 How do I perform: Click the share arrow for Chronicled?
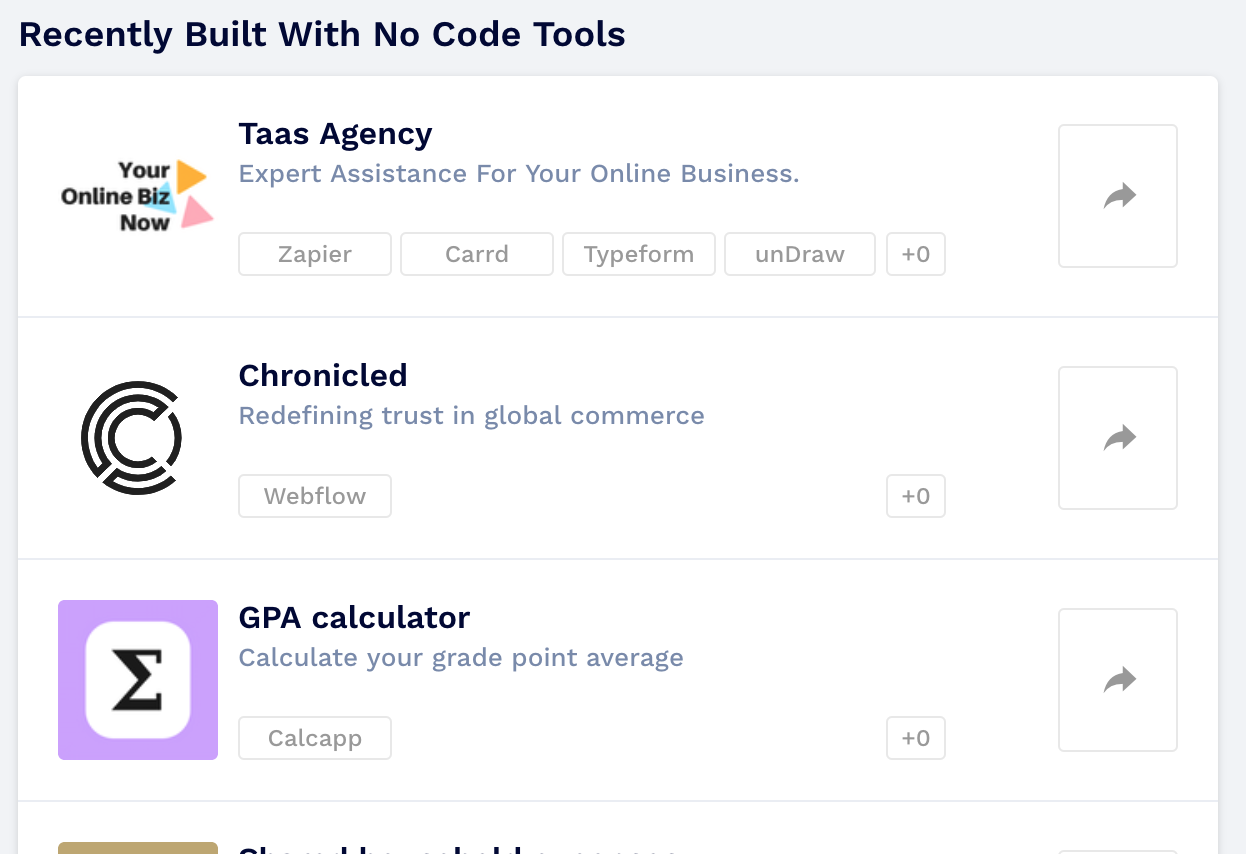[x=1118, y=438]
